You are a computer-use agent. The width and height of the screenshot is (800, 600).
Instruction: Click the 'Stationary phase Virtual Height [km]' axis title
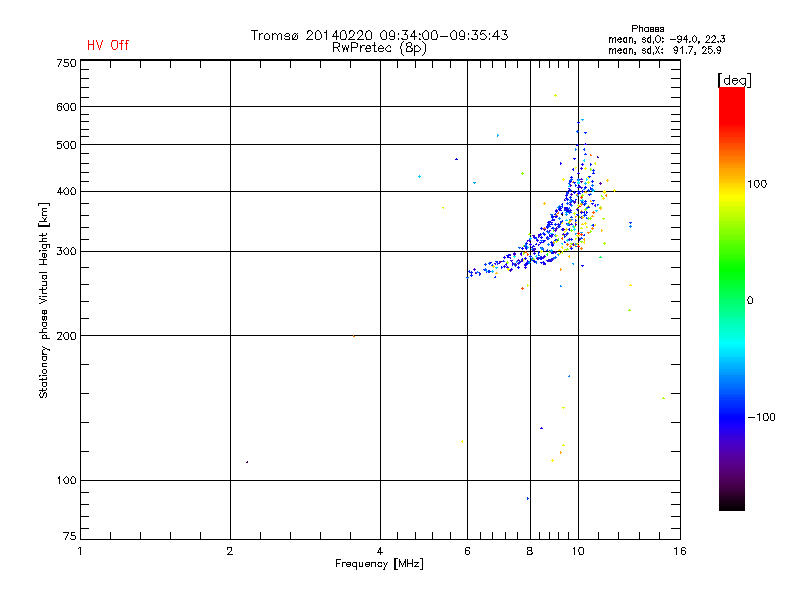[44, 300]
